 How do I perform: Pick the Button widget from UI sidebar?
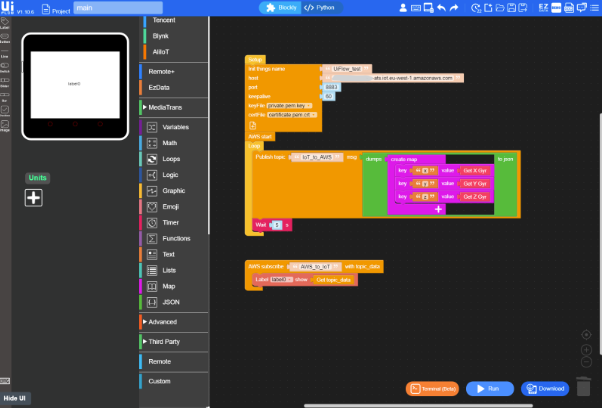point(5,38)
